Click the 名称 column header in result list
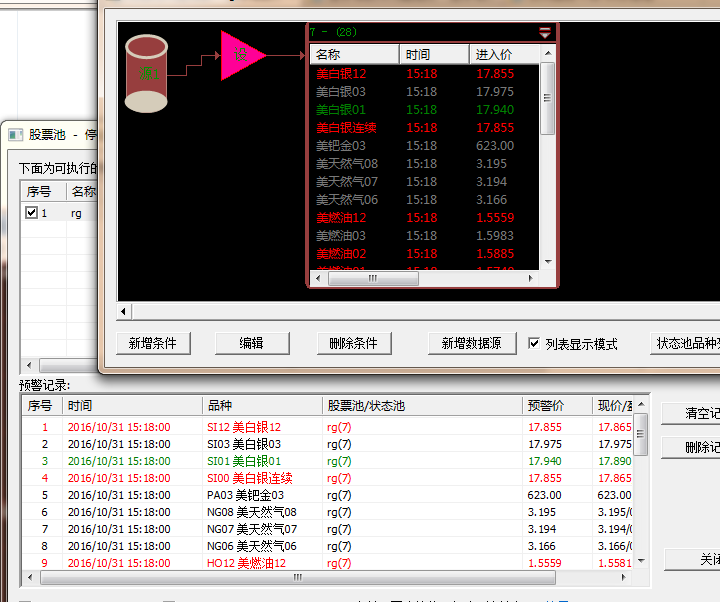720x602 pixels. 353,54
